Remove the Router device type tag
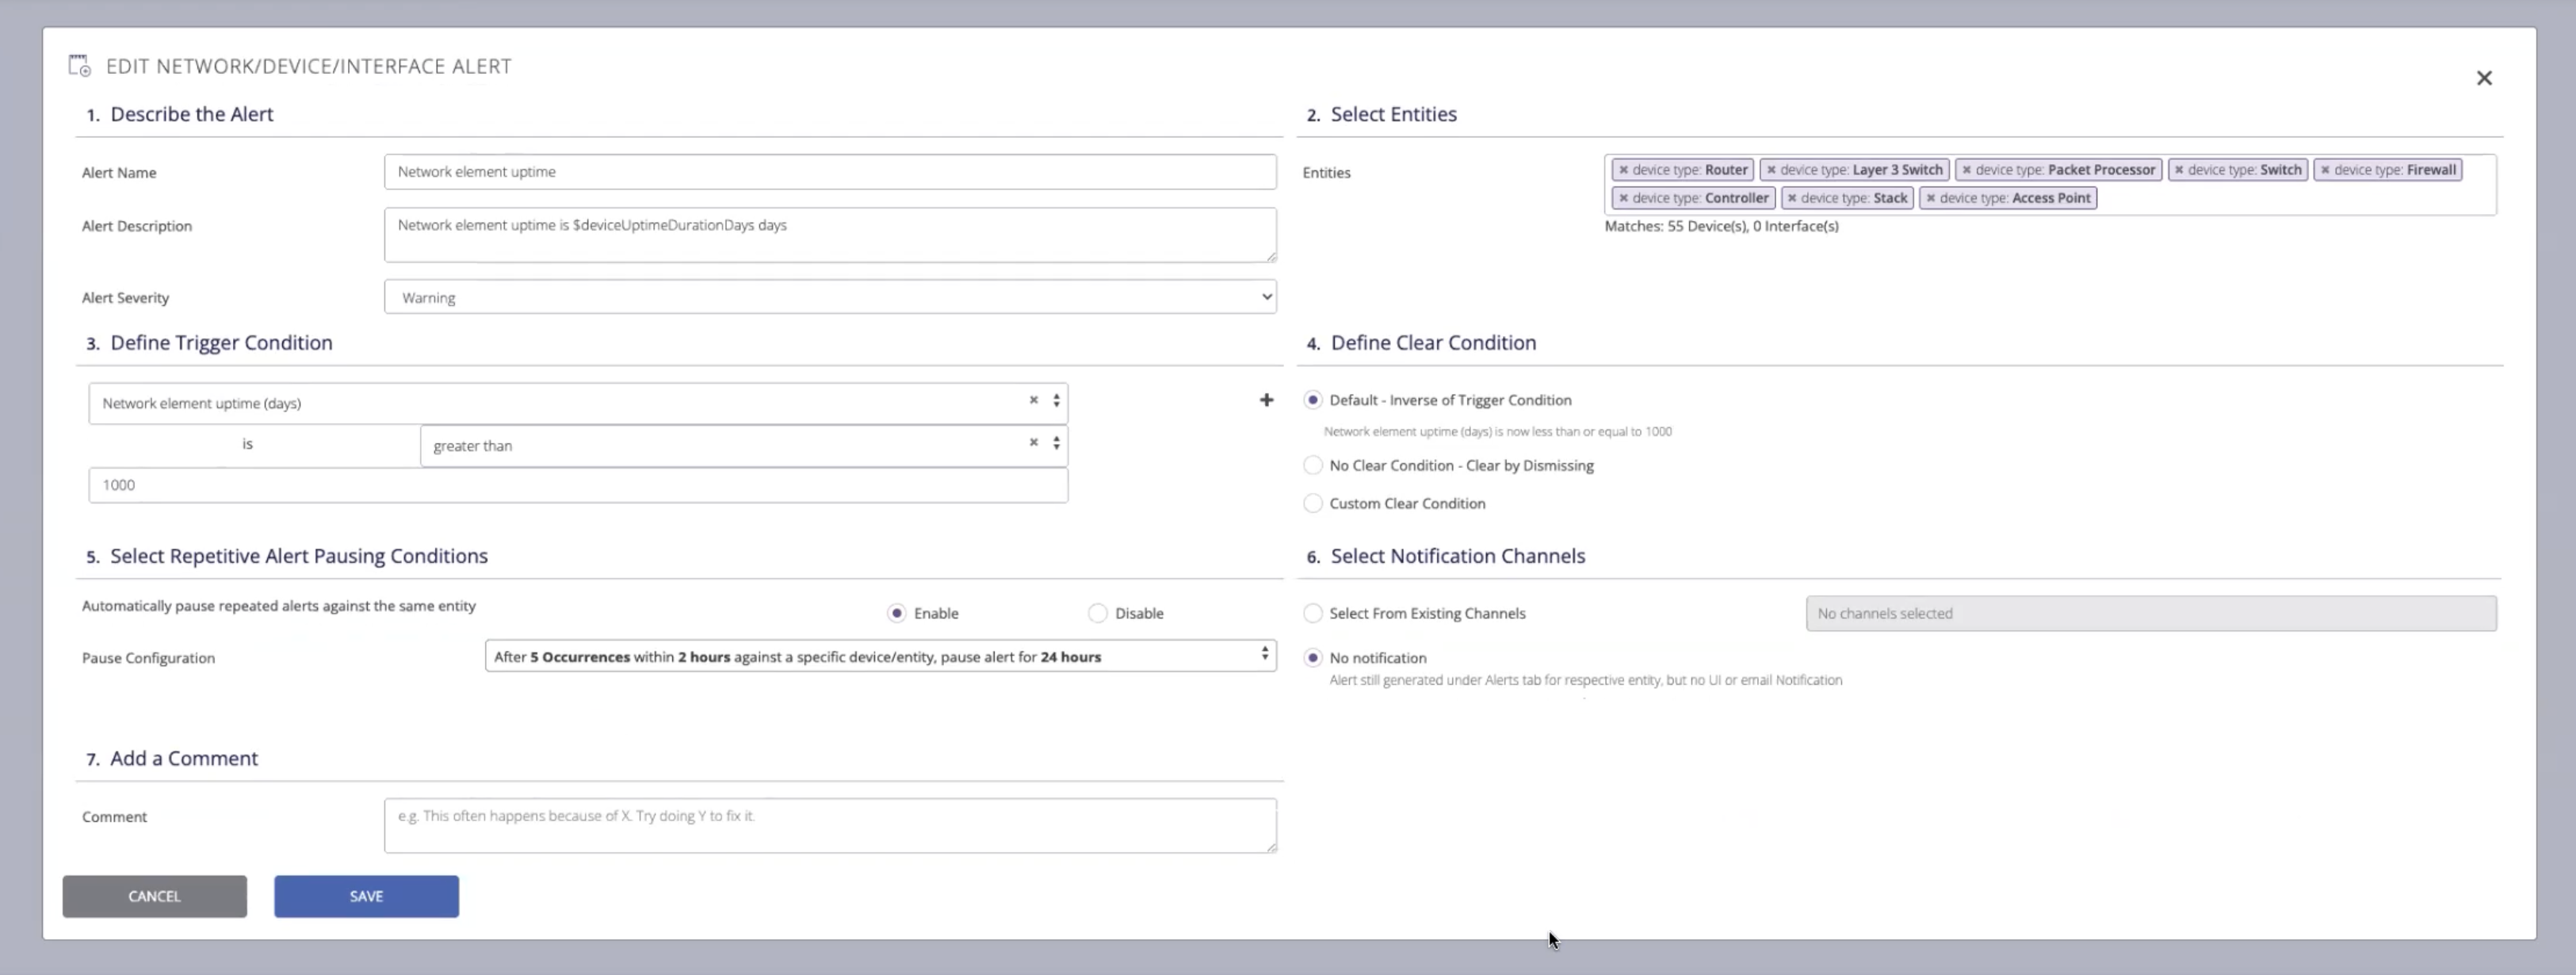2576x975 pixels. [x=1623, y=170]
